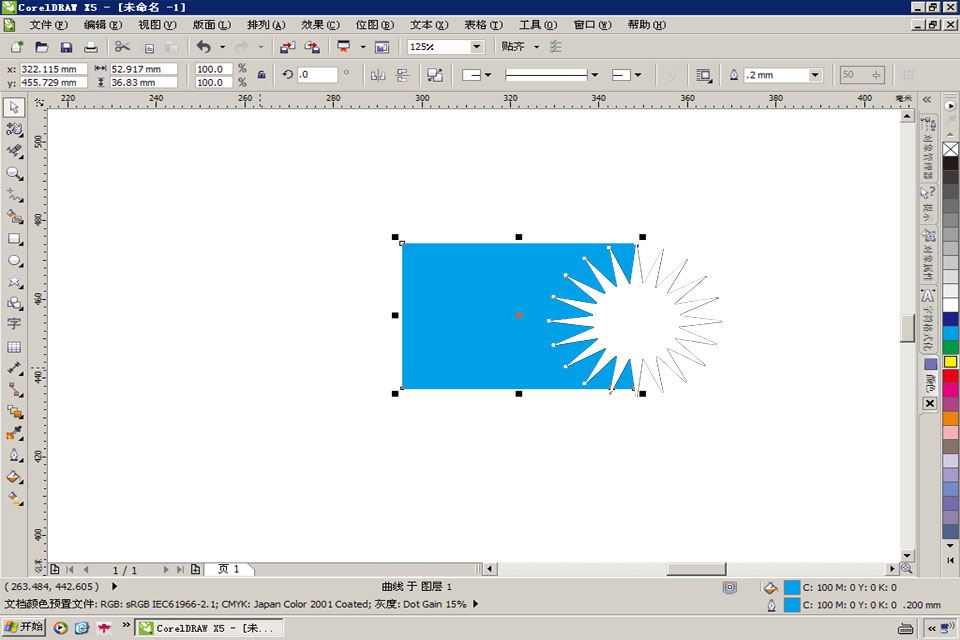Expand the document color profile info arrow
Viewport: 960px width, 640px height.
point(476,604)
